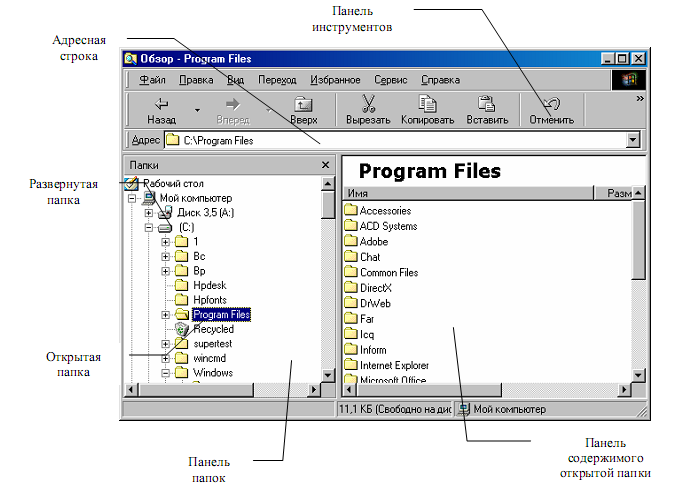
Task: Expand the Program Files tree node
Action: click(165, 315)
